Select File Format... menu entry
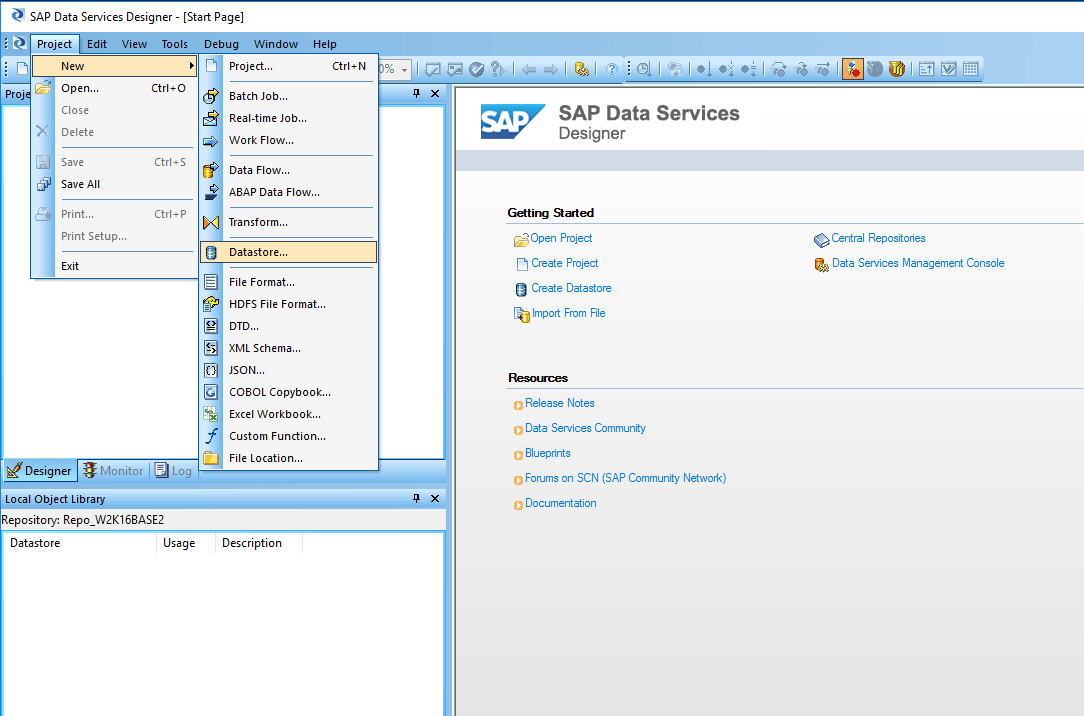 [x=288, y=282]
